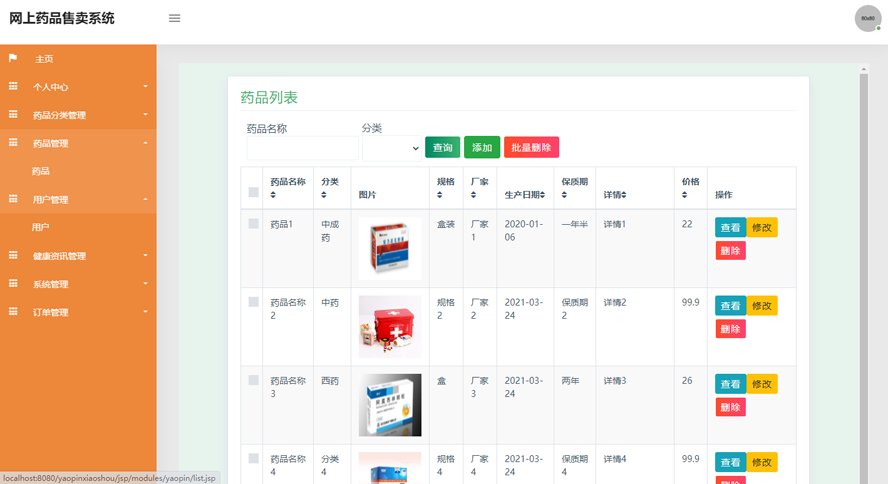This screenshot has height=484, width=888.
Task: Collapse 药品管理 menu arrow
Action: click(146, 143)
